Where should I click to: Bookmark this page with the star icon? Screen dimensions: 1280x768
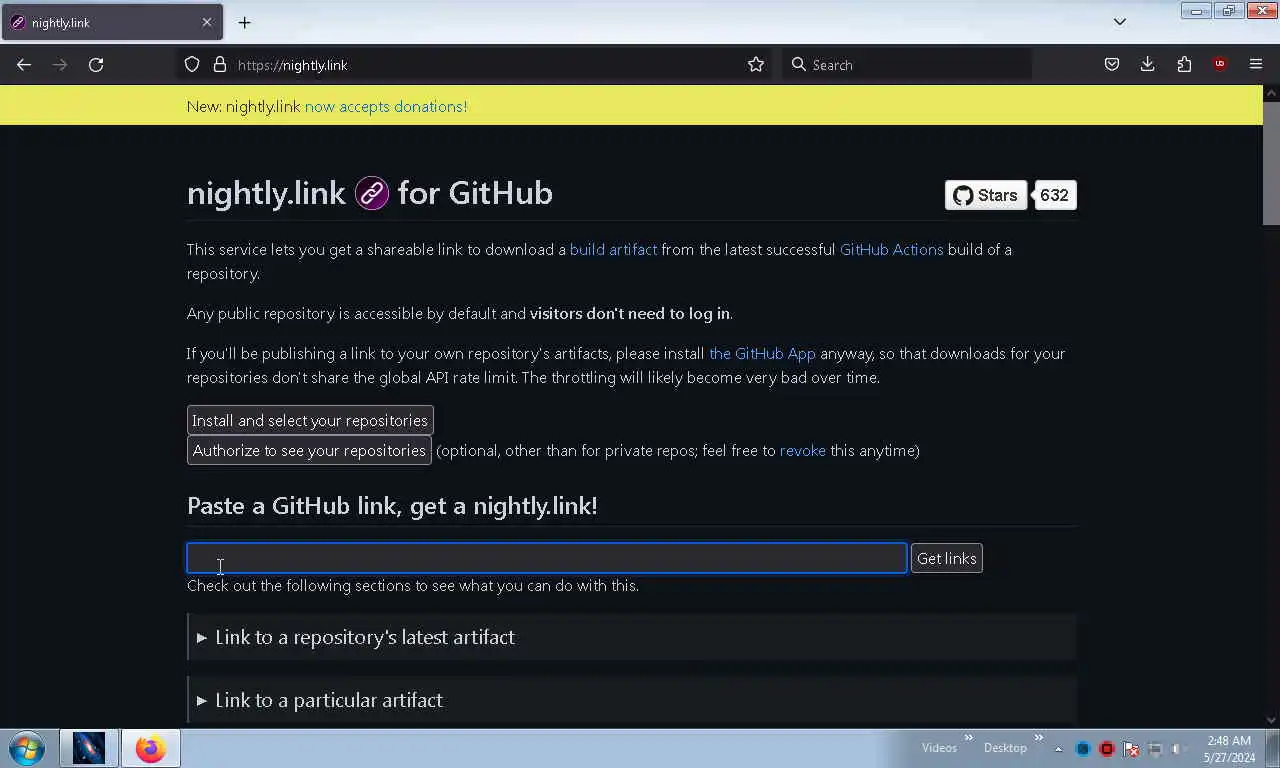coord(756,65)
